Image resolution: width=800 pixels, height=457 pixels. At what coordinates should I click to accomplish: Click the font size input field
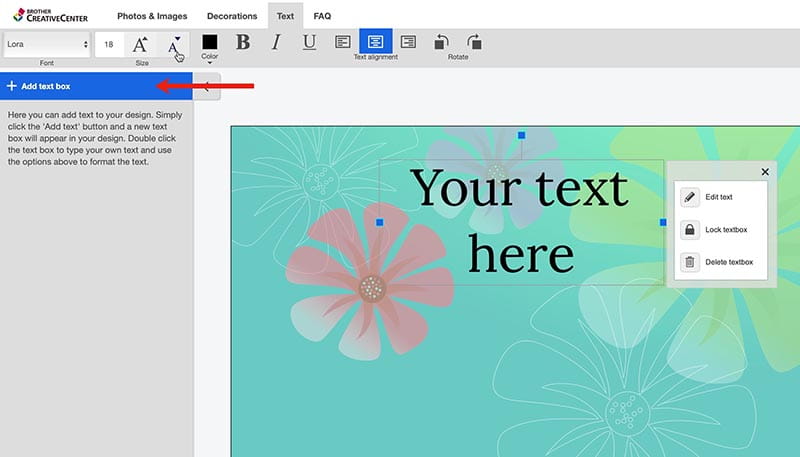[x=108, y=44]
